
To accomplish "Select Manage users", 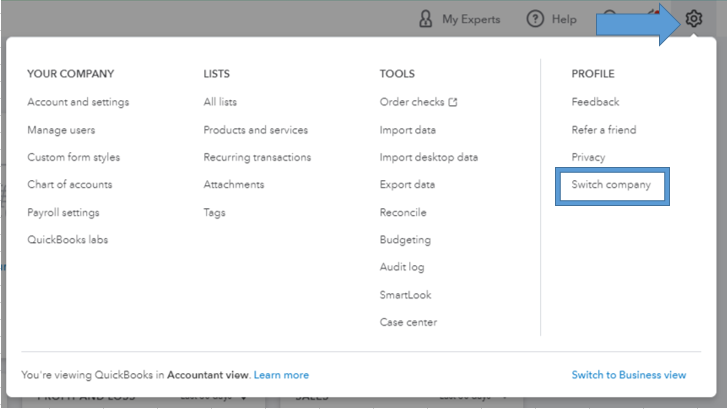I will pos(64,130).
